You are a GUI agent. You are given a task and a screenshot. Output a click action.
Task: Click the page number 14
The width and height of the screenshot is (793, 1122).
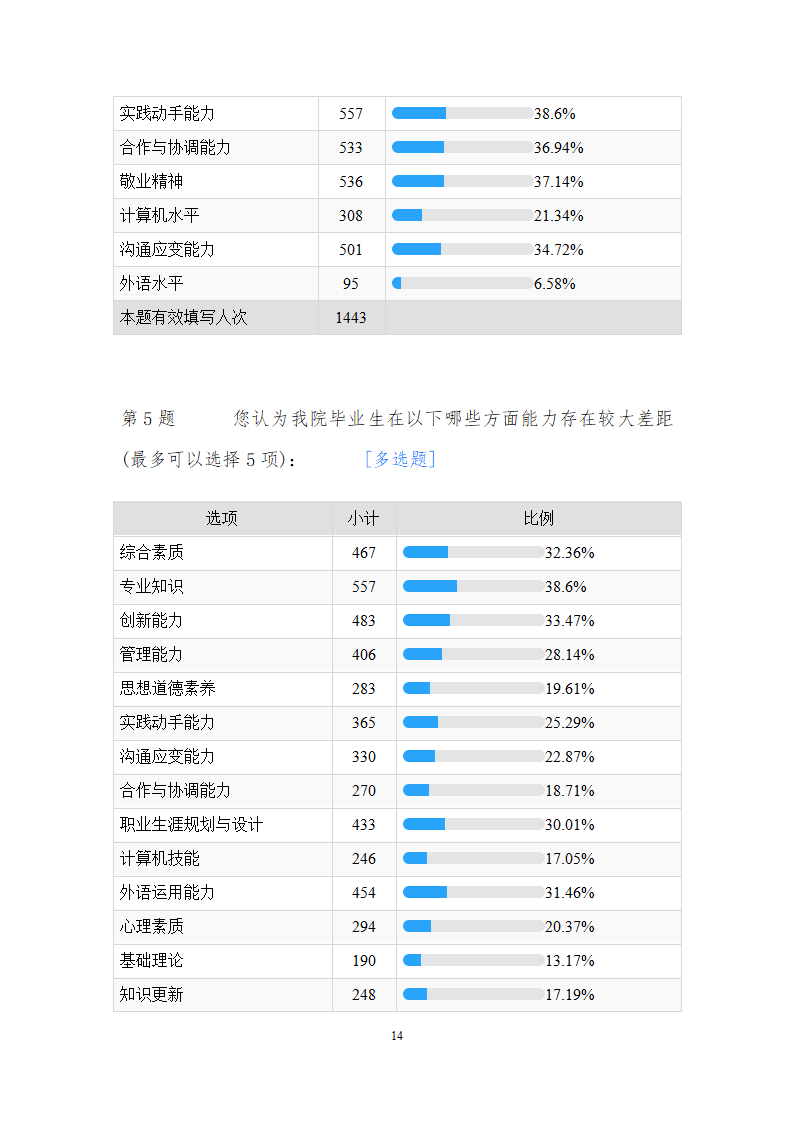pos(397,1035)
